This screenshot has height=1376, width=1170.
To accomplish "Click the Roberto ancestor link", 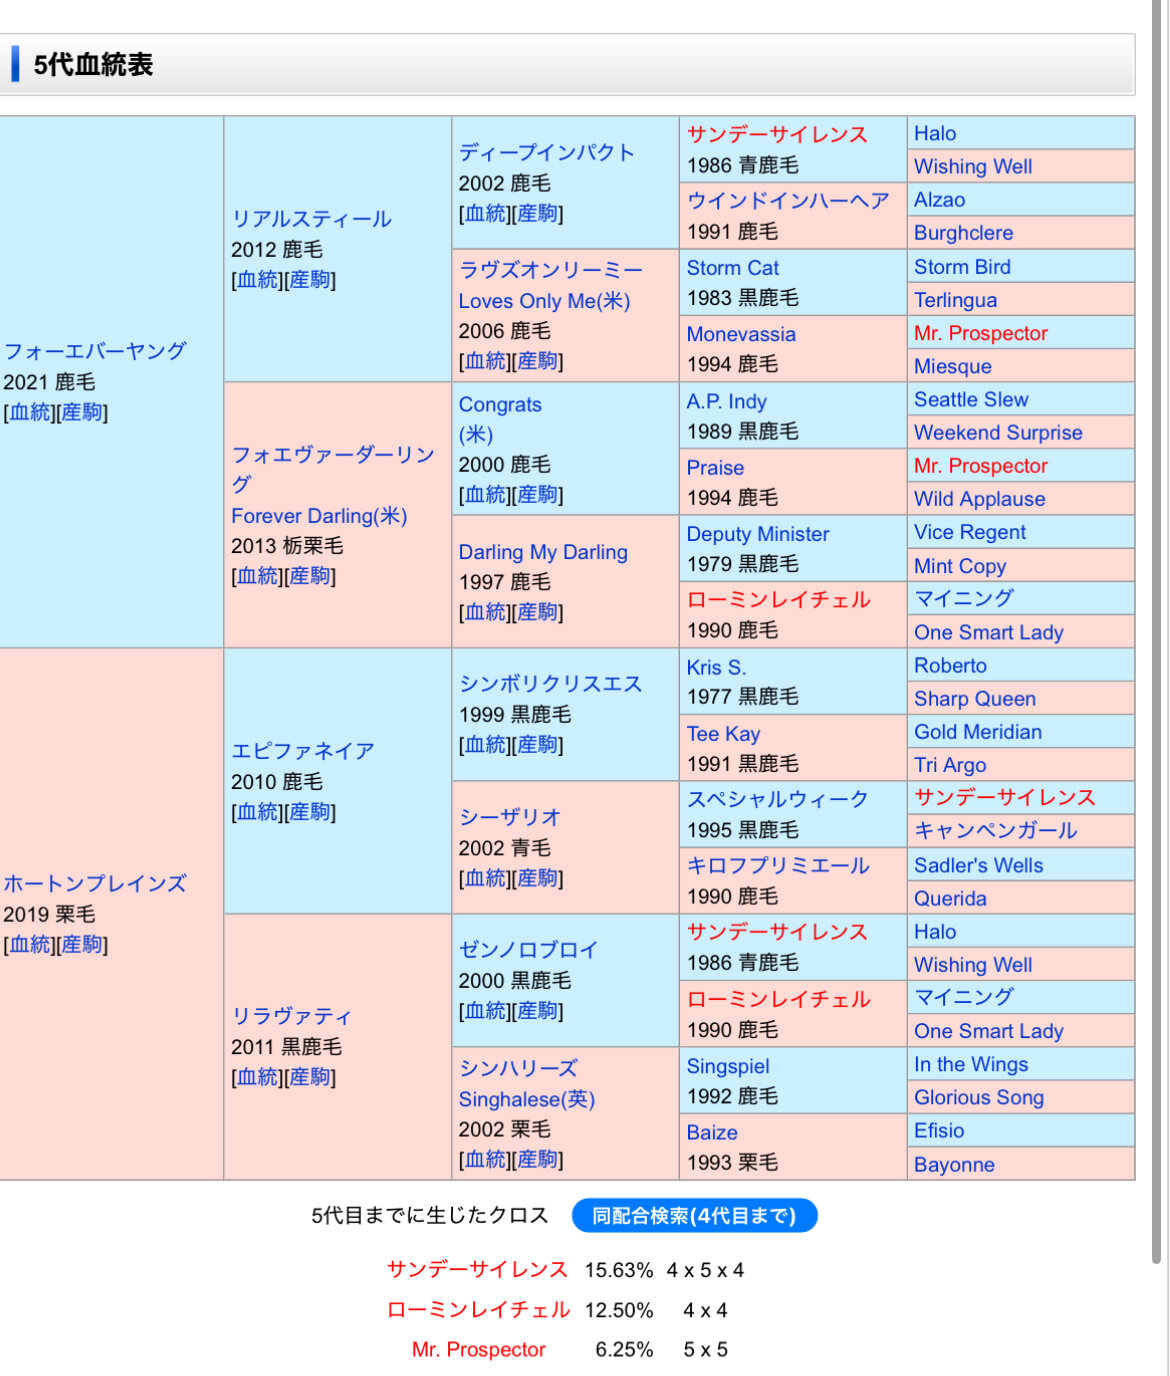I will 950,665.
